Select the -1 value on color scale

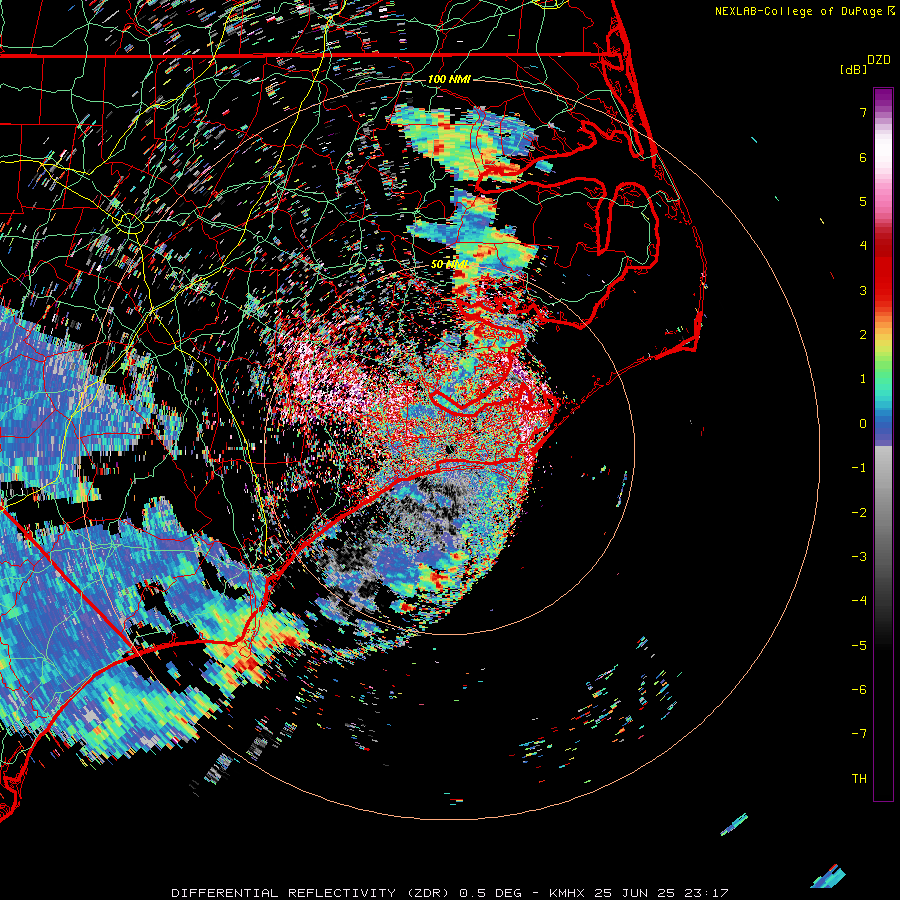(x=859, y=468)
